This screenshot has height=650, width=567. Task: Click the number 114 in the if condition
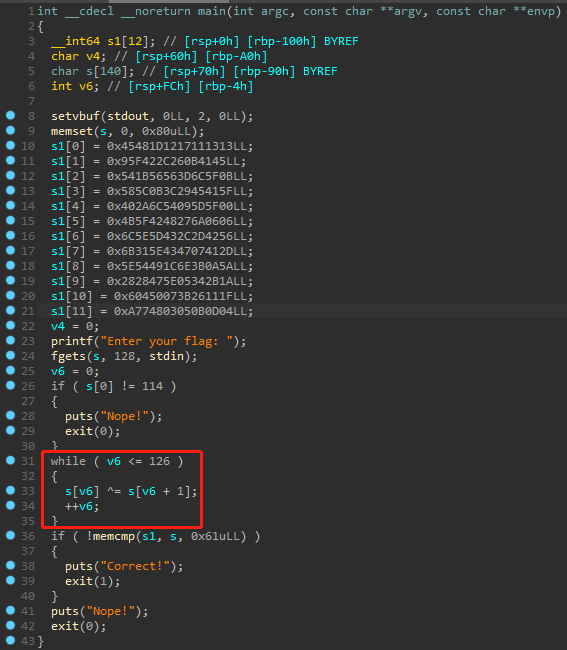pyautogui.click(x=152, y=386)
